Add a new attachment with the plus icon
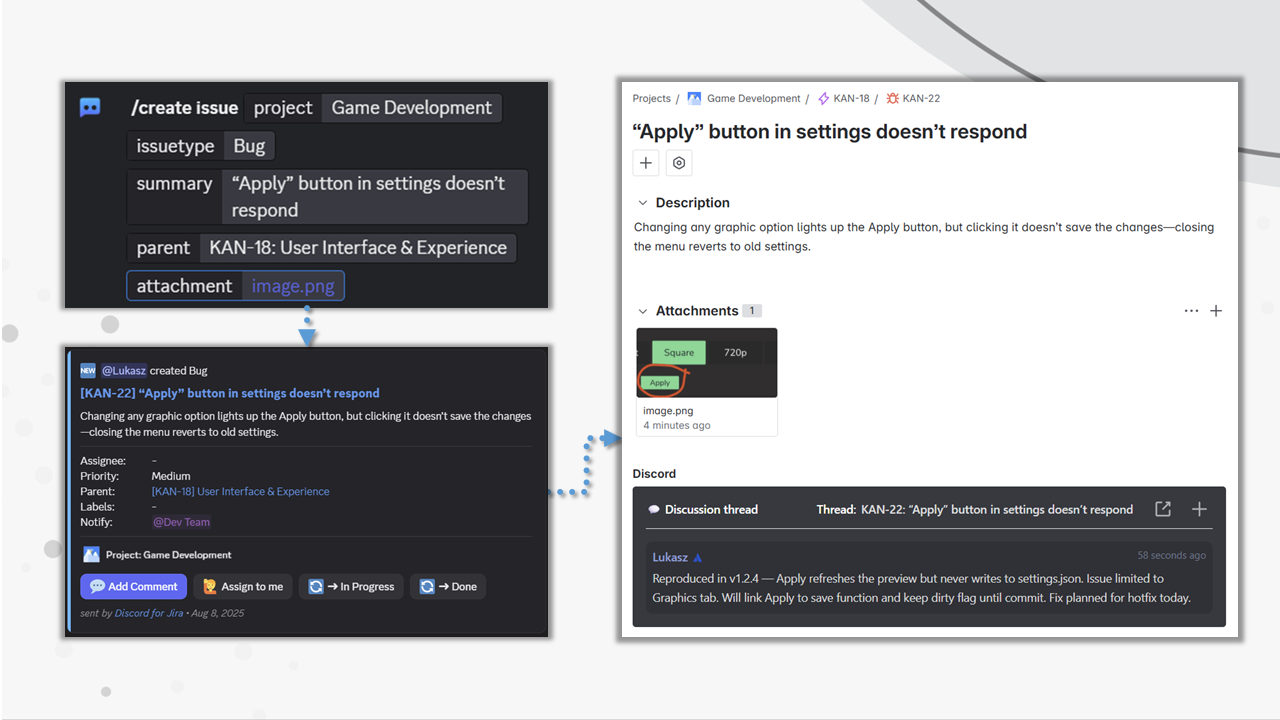1280x720 pixels. coord(1216,311)
